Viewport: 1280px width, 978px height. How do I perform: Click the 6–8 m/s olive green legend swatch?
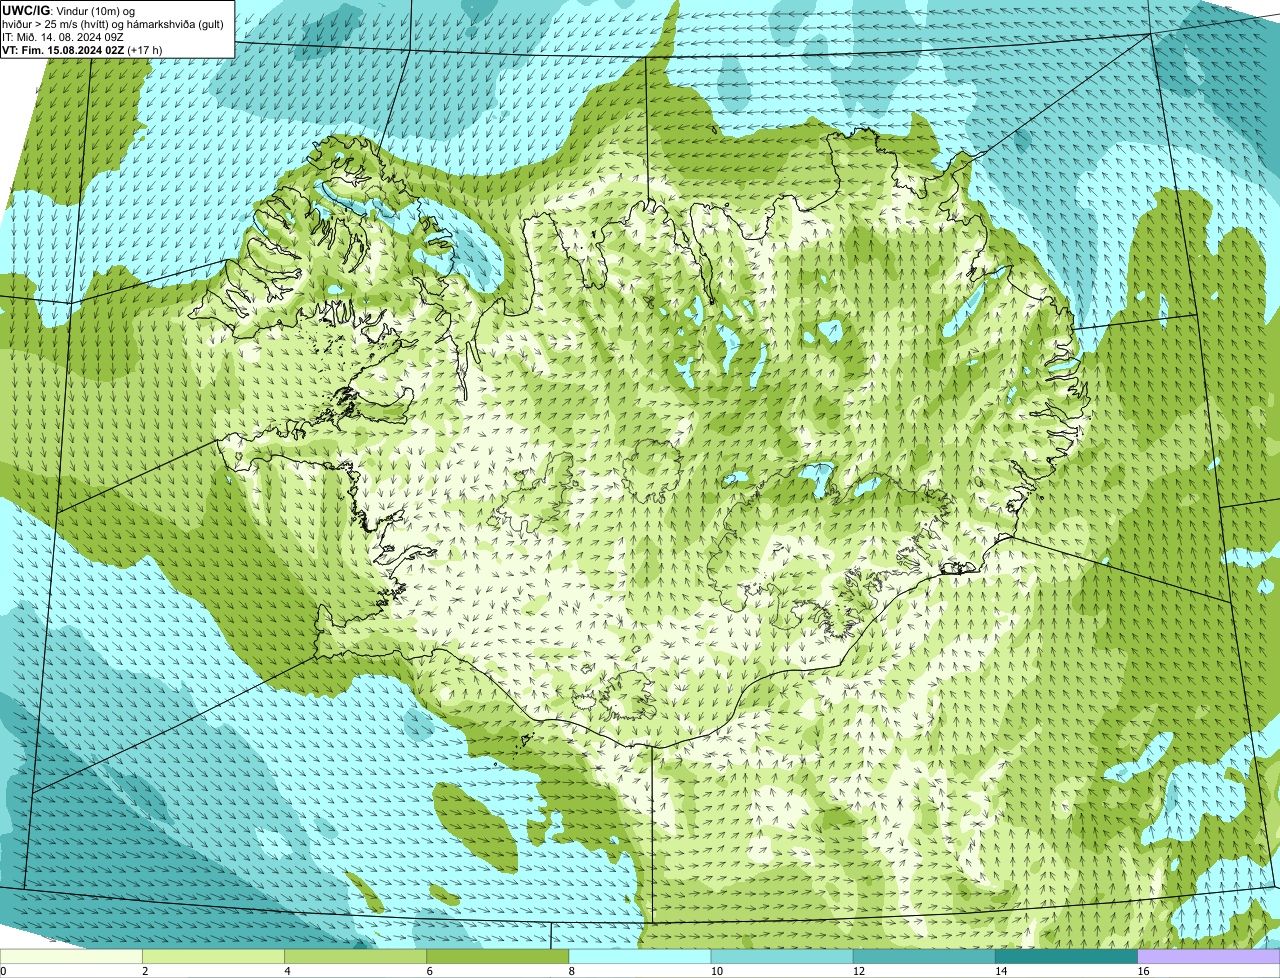point(498,957)
